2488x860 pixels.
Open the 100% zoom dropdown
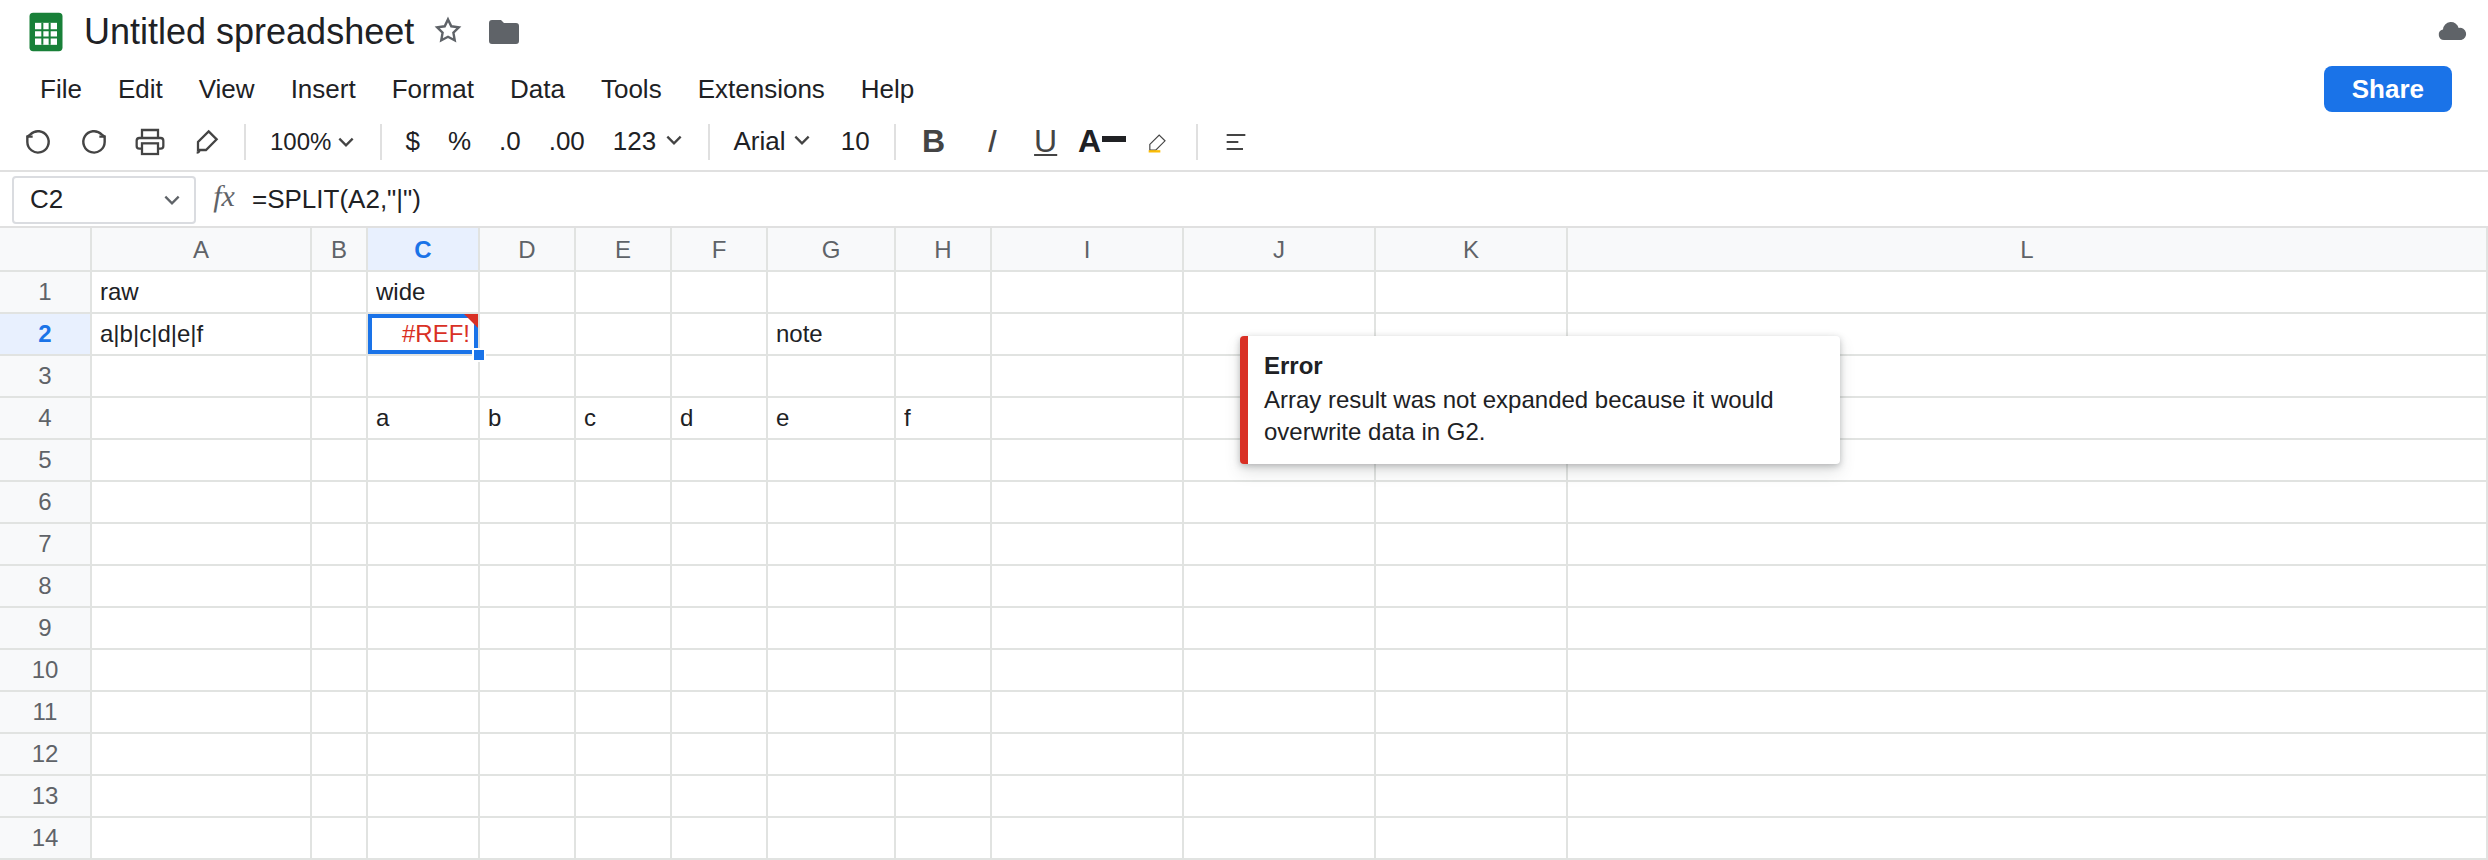click(312, 142)
